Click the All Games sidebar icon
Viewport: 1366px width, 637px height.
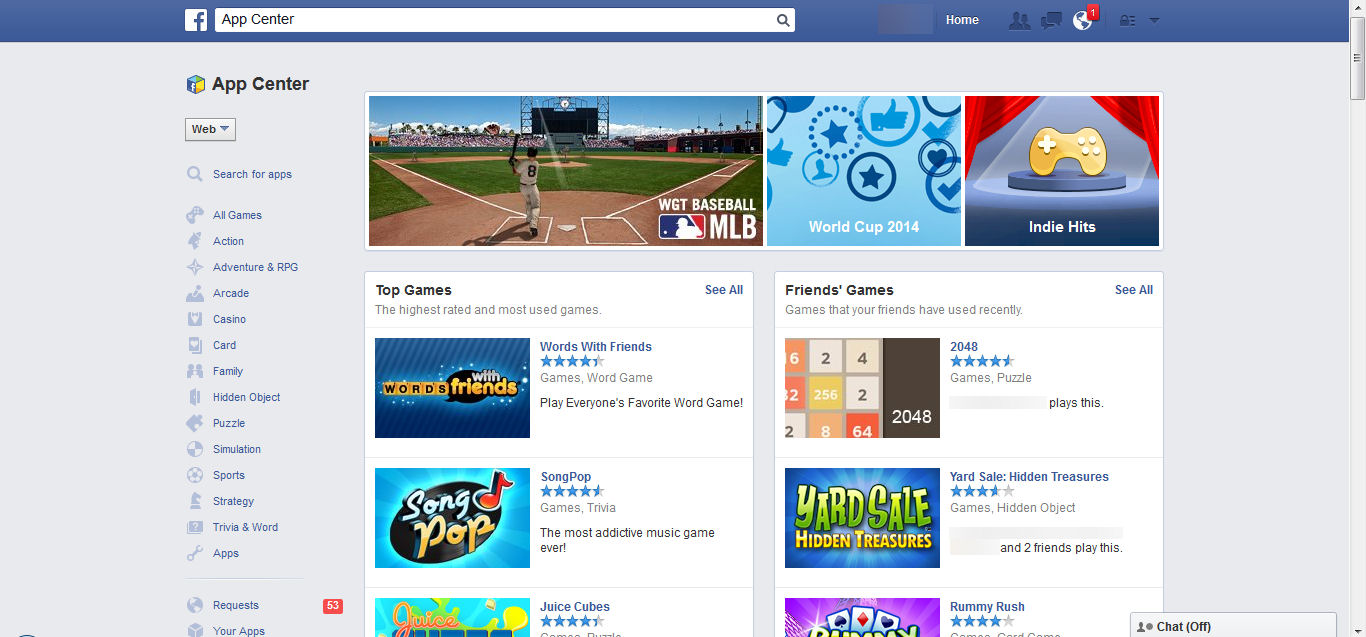195,215
